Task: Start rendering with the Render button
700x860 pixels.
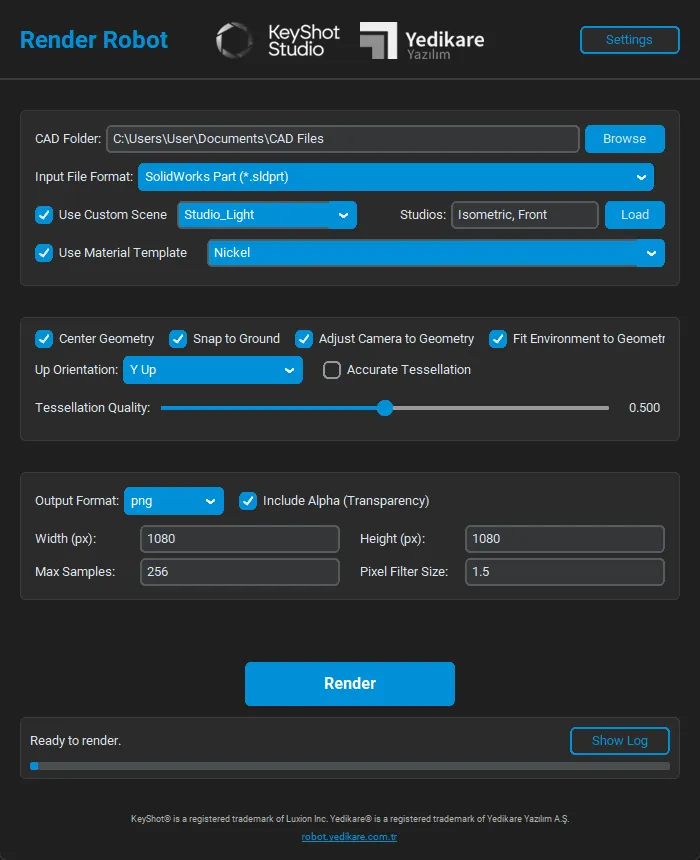Action: (x=350, y=684)
